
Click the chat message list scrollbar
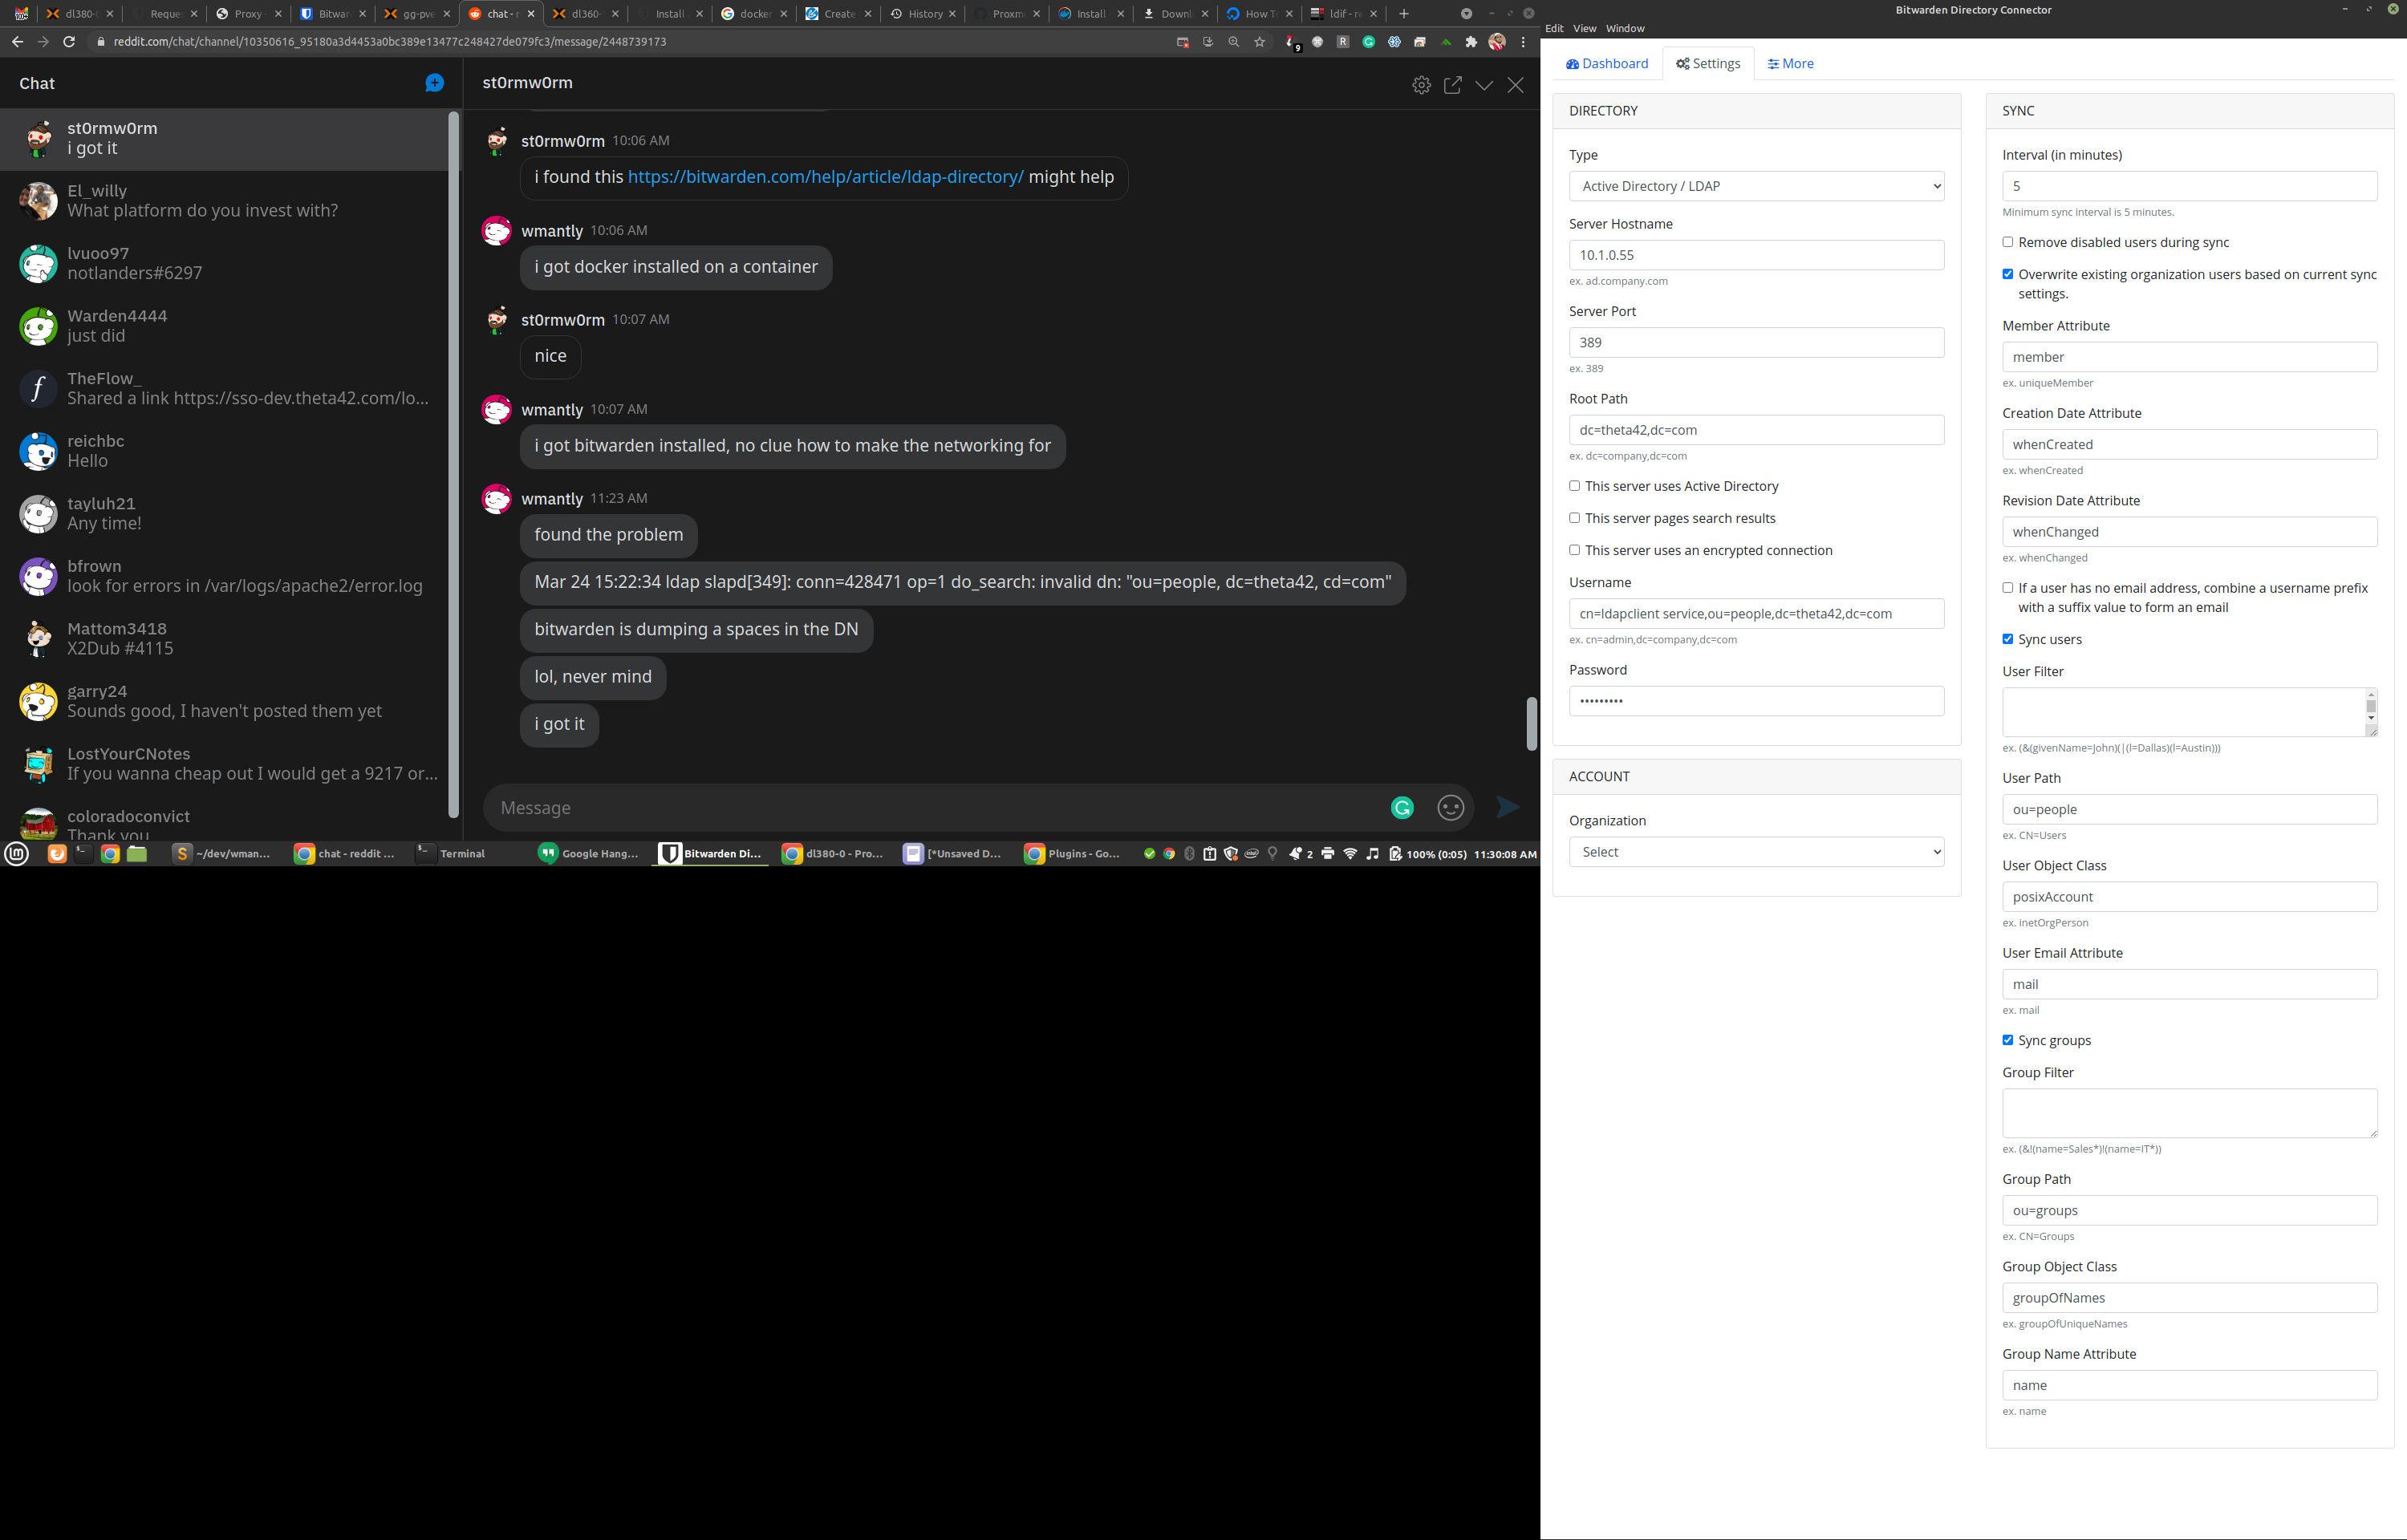pyautogui.click(x=1531, y=723)
